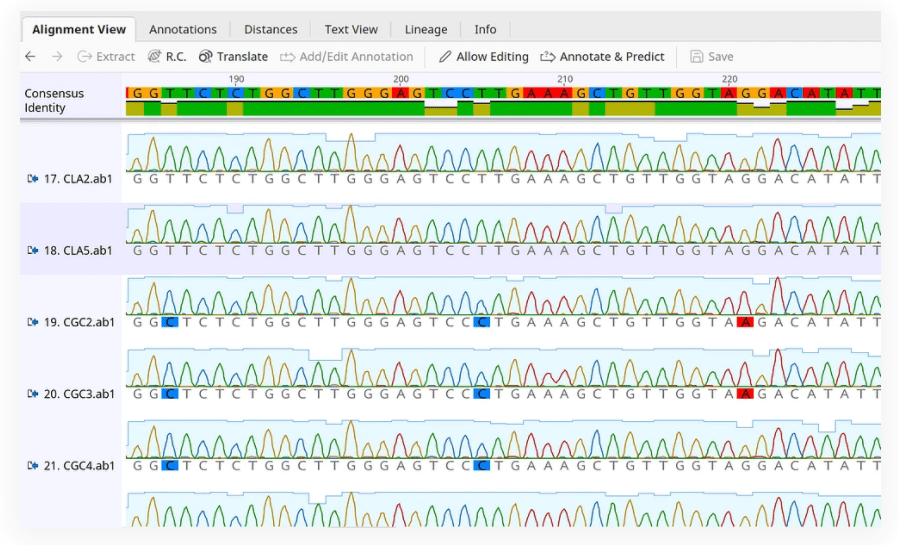Viewport: 898px width, 545px height.
Task: Select the 21. CGC4.ab1 sequence name
Action: click(x=79, y=466)
